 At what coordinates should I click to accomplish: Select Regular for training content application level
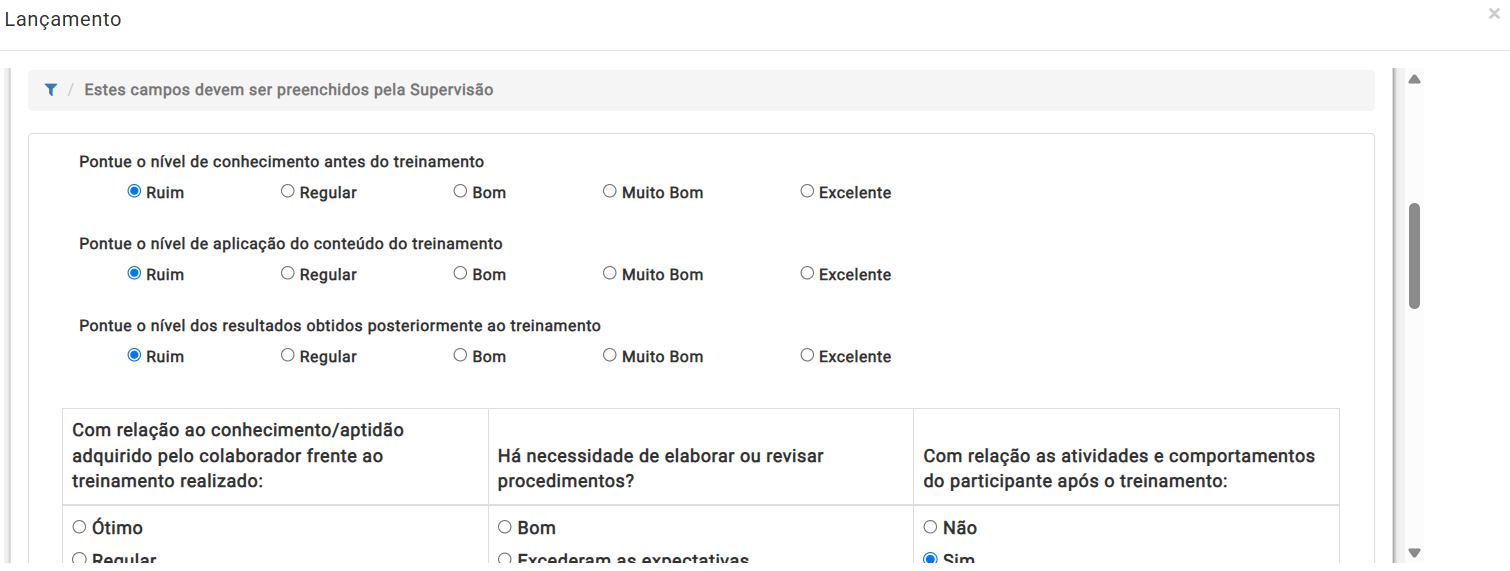[x=288, y=273]
